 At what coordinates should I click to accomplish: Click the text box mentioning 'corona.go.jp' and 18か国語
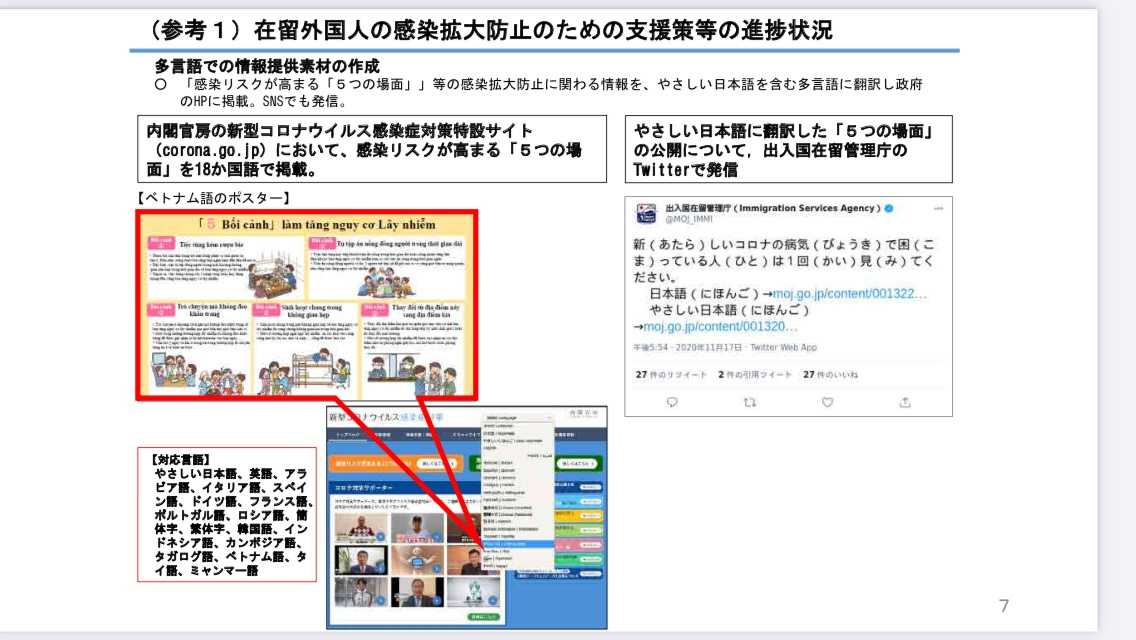click(372, 149)
